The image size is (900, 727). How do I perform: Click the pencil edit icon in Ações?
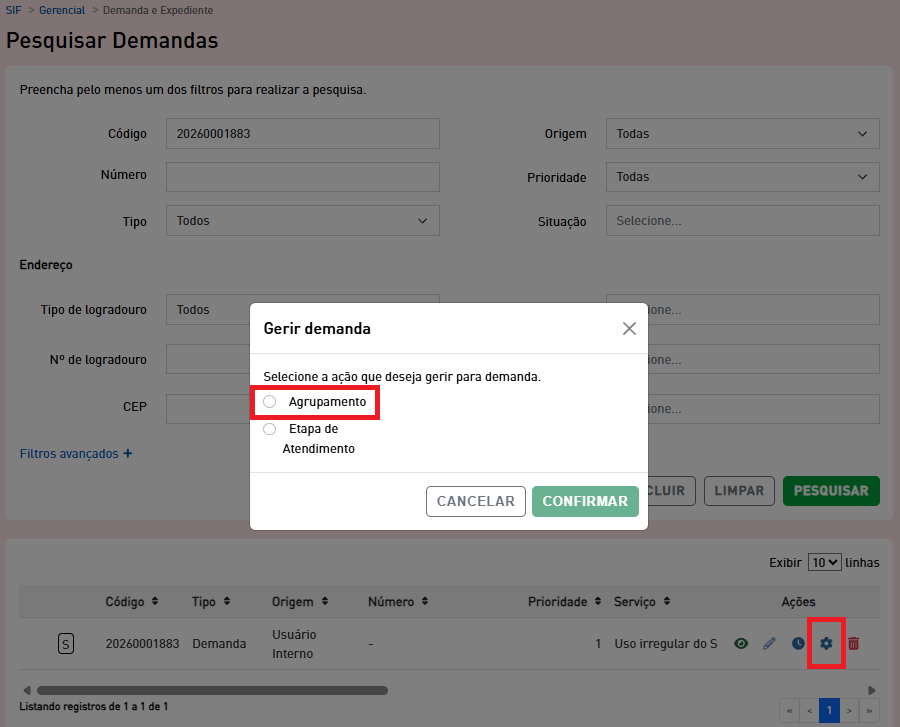click(769, 643)
